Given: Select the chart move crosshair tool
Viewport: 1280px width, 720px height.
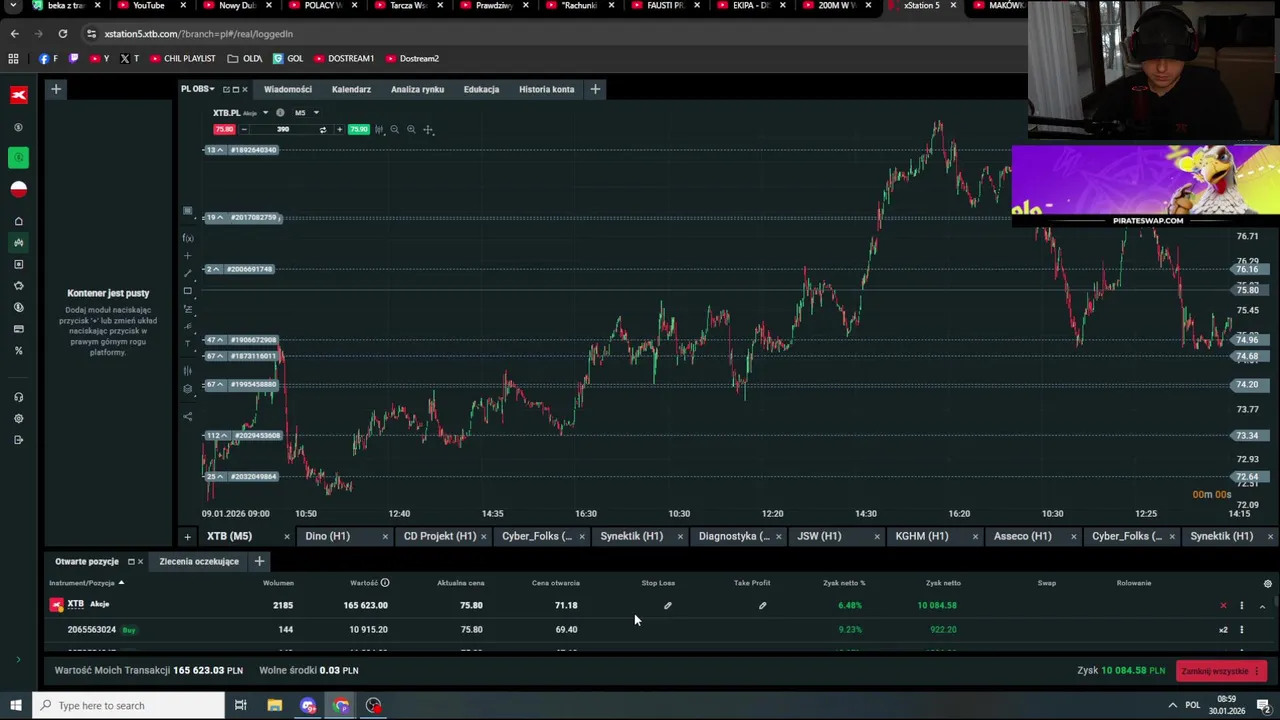Looking at the screenshot, I should pyautogui.click(x=428, y=130).
